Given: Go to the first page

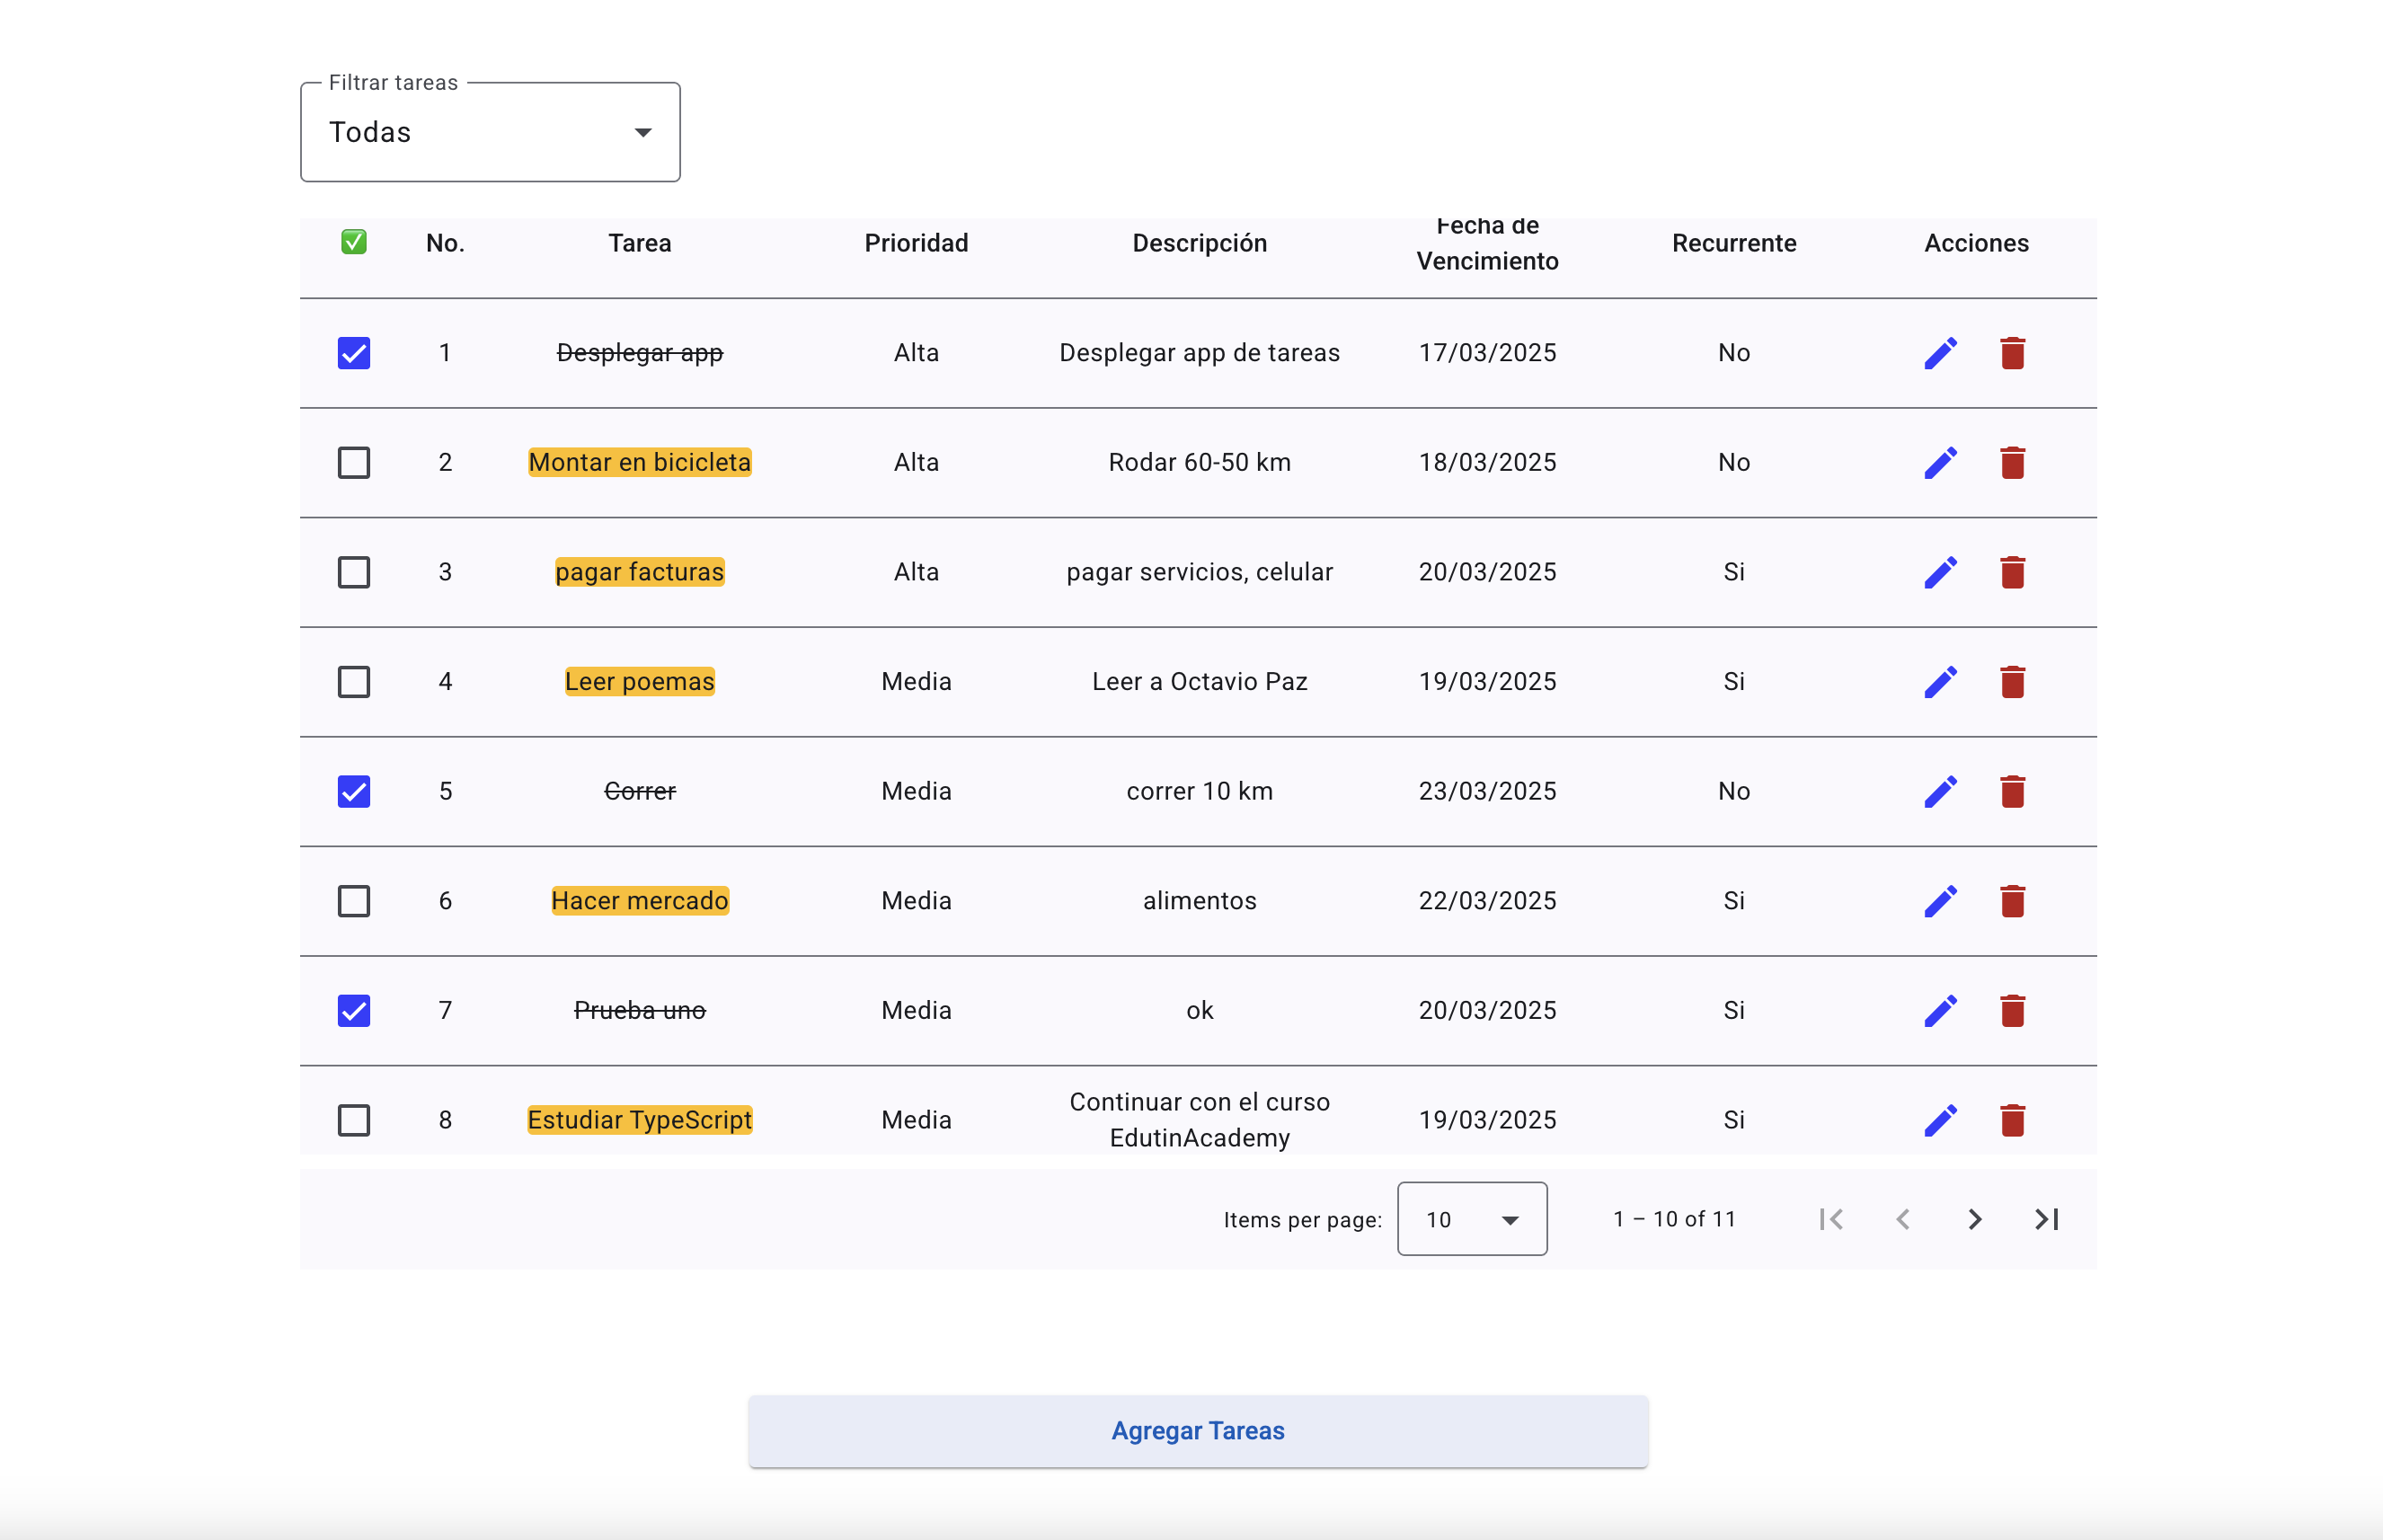Looking at the screenshot, I should click(1831, 1219).
